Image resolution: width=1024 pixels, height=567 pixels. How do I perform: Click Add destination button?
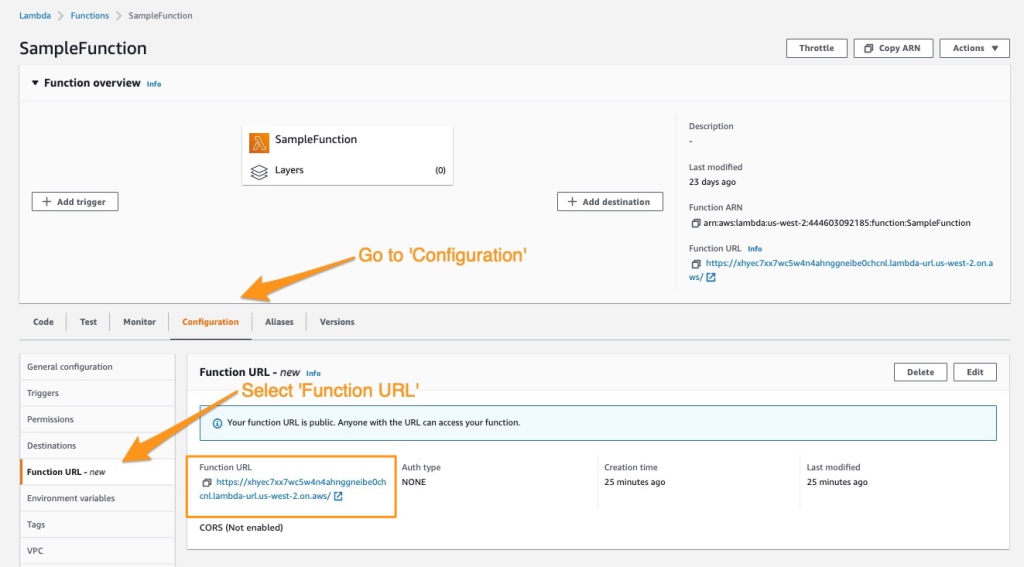tap(610, 202)
